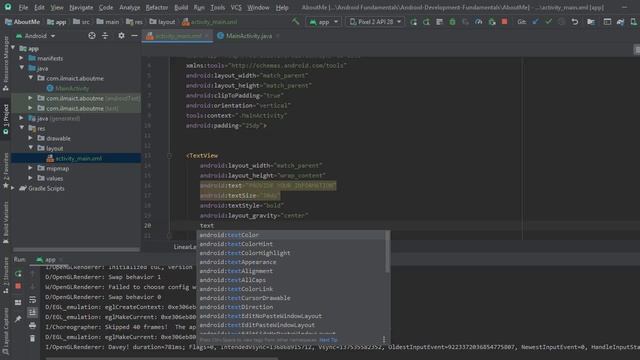The width and height of the screenshot is (640, 360).
Task: Open the Android project view dropdown
Action: point(36,36)
